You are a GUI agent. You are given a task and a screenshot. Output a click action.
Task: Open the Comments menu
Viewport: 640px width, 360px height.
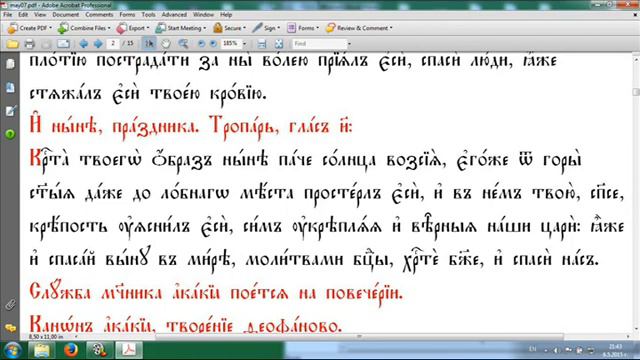tap(99, 14)
